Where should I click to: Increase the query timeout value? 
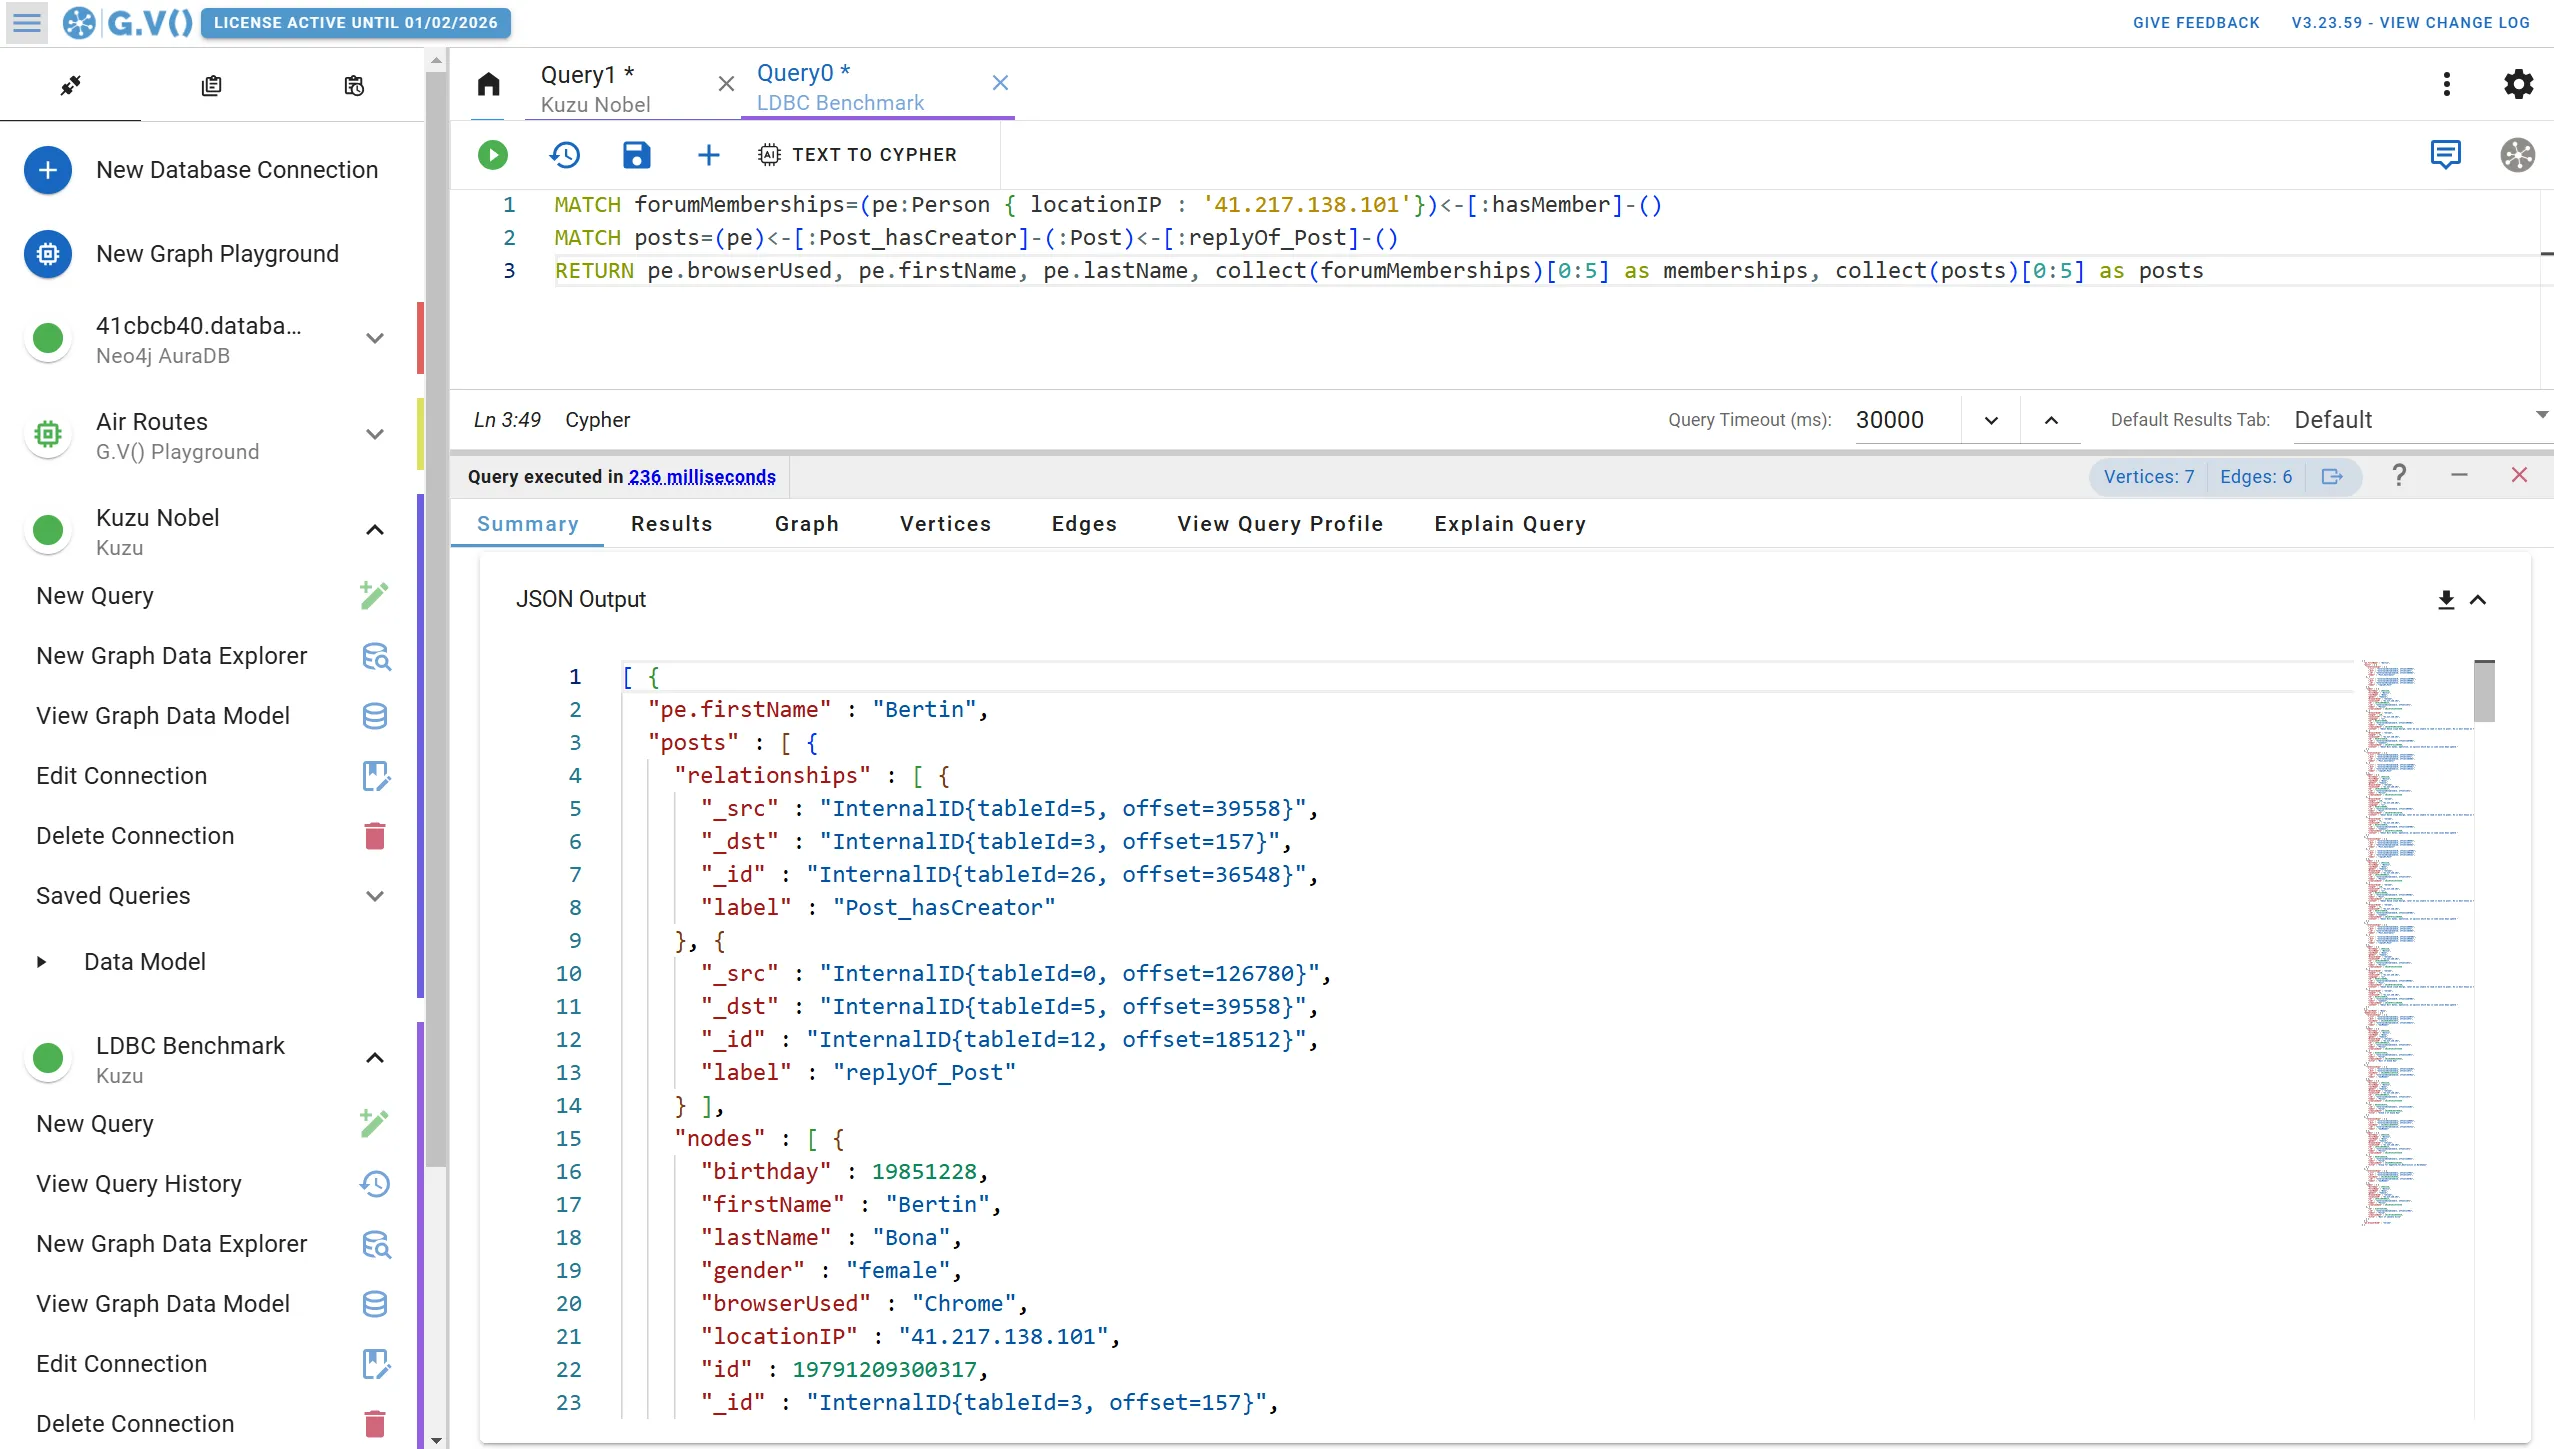[2050, 420]
